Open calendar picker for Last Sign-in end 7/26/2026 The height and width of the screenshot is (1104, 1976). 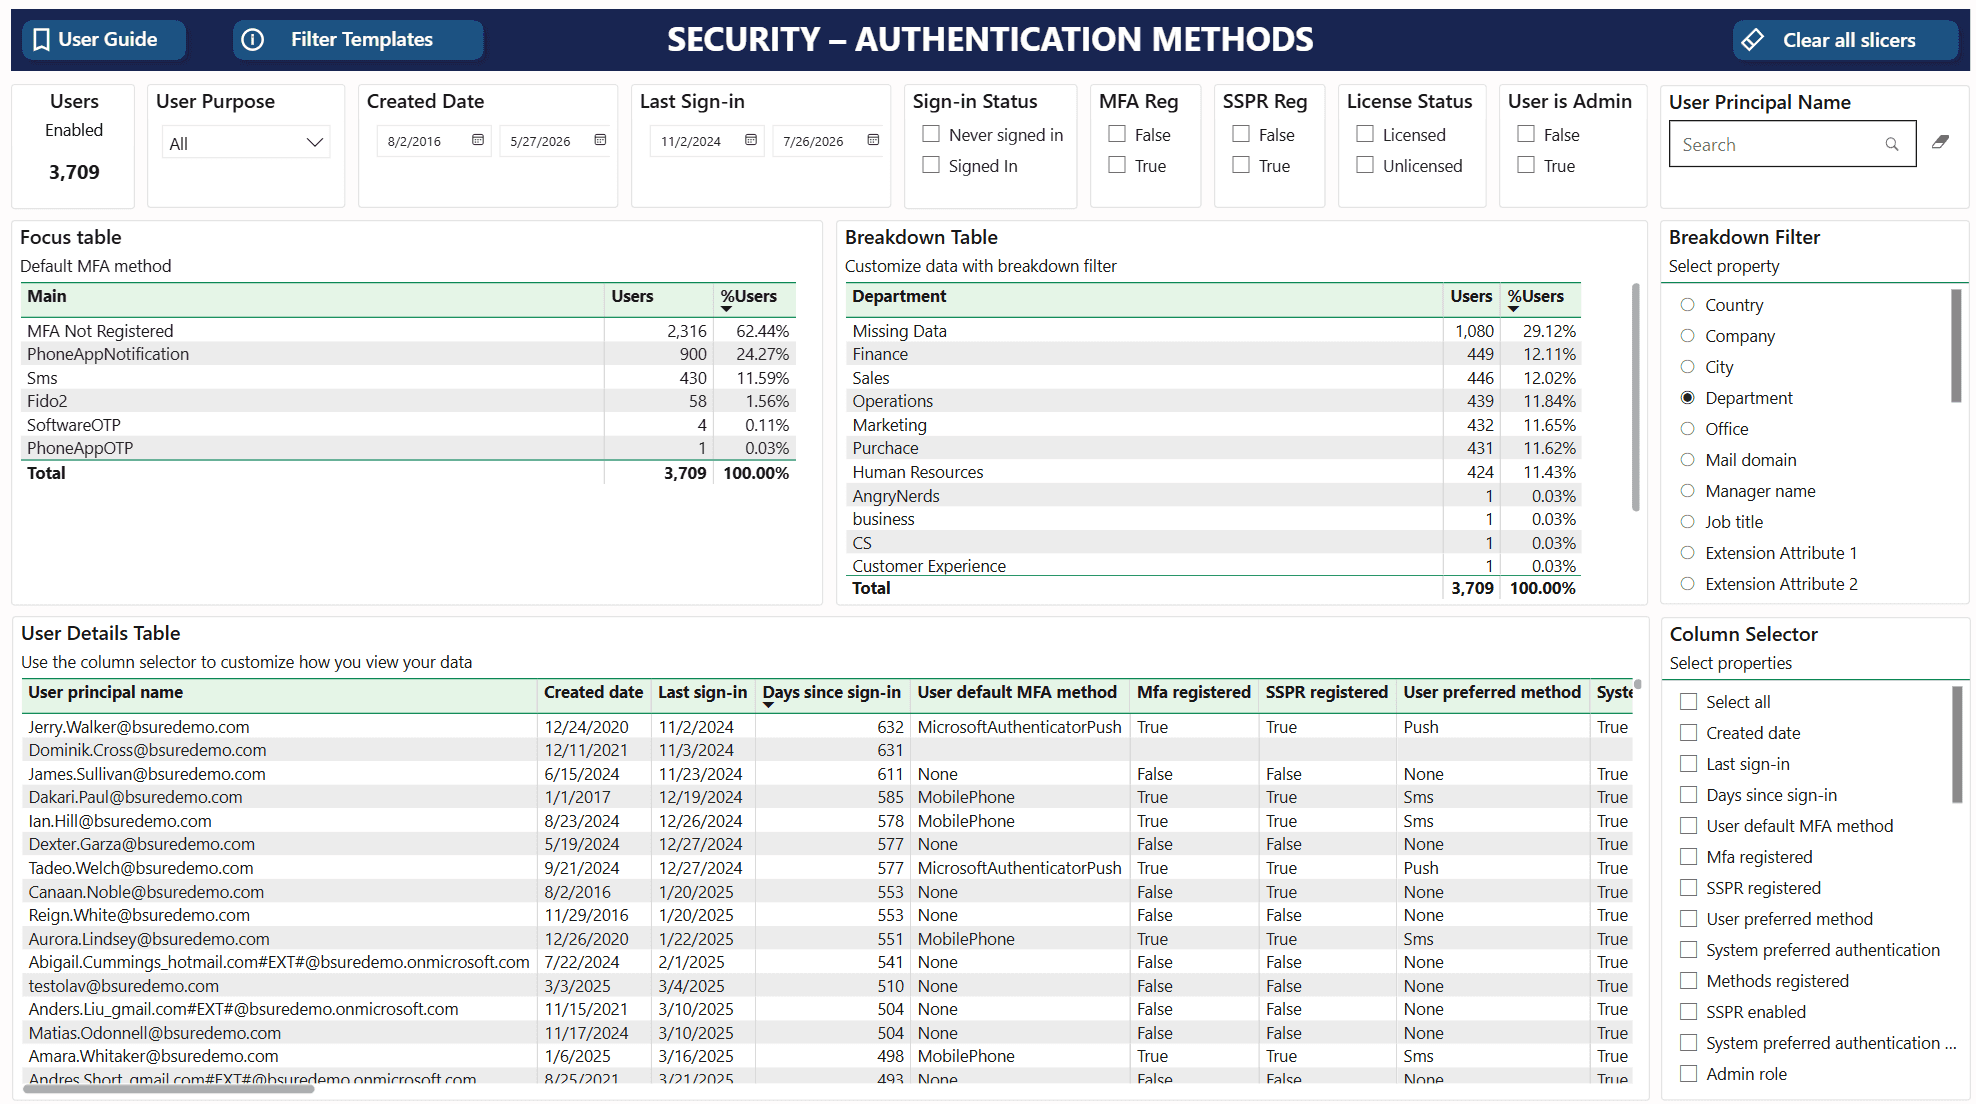pyautogui.click(x=873, y=140)
